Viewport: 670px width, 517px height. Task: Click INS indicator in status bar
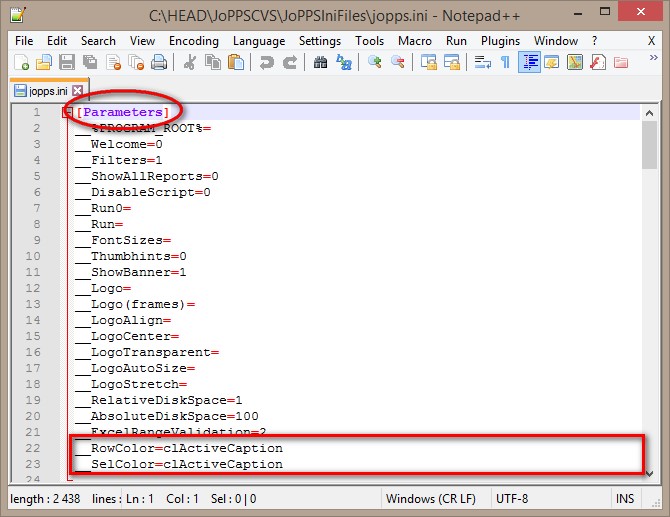coord(625,499)
